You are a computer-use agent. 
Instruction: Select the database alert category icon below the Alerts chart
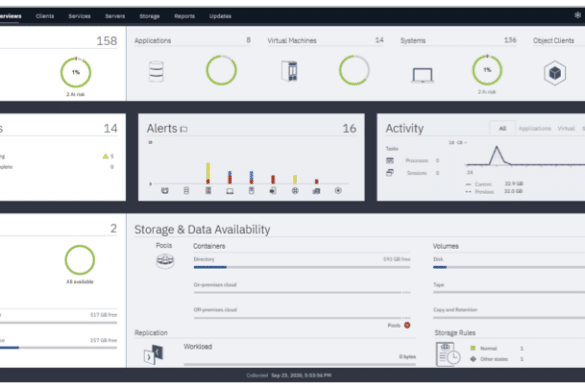pyautogui.click(x=186, y=191)
